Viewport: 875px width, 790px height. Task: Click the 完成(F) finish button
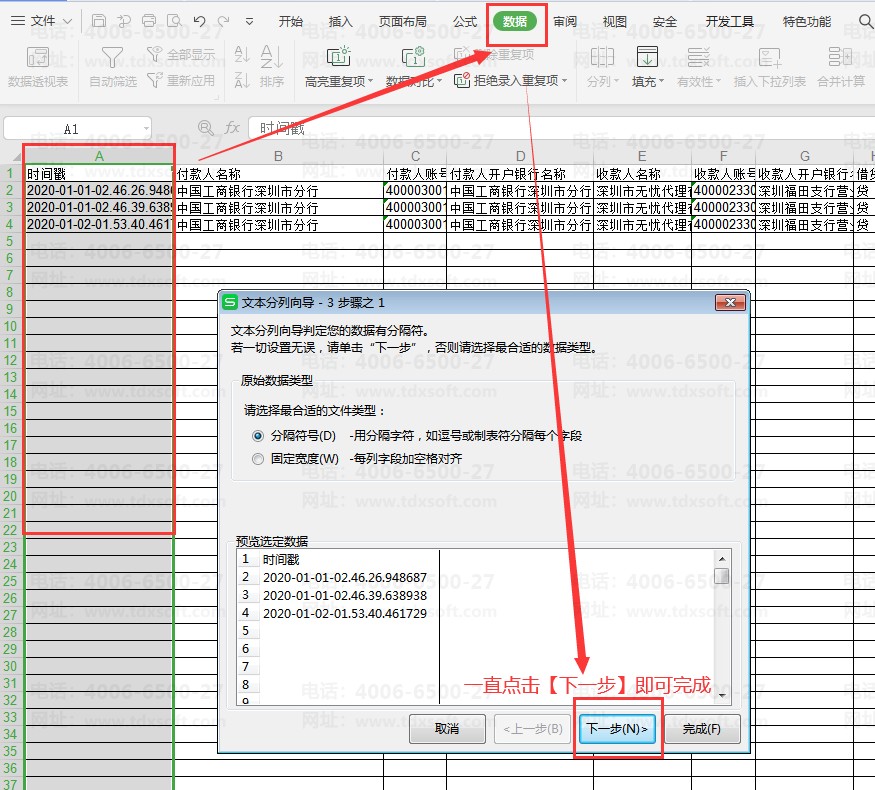pos(701,729)
